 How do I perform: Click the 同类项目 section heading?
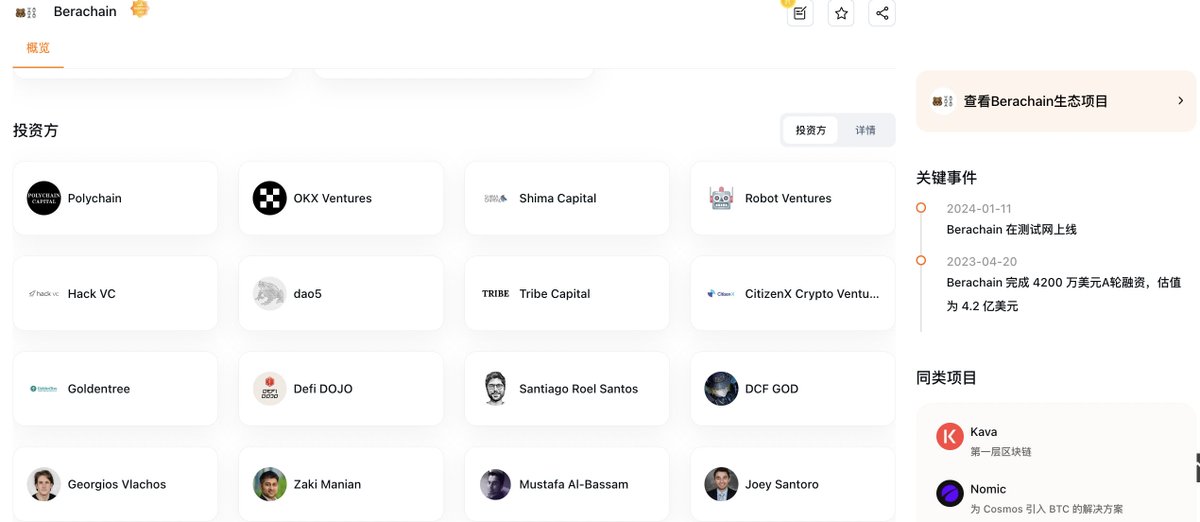(946, 378)
